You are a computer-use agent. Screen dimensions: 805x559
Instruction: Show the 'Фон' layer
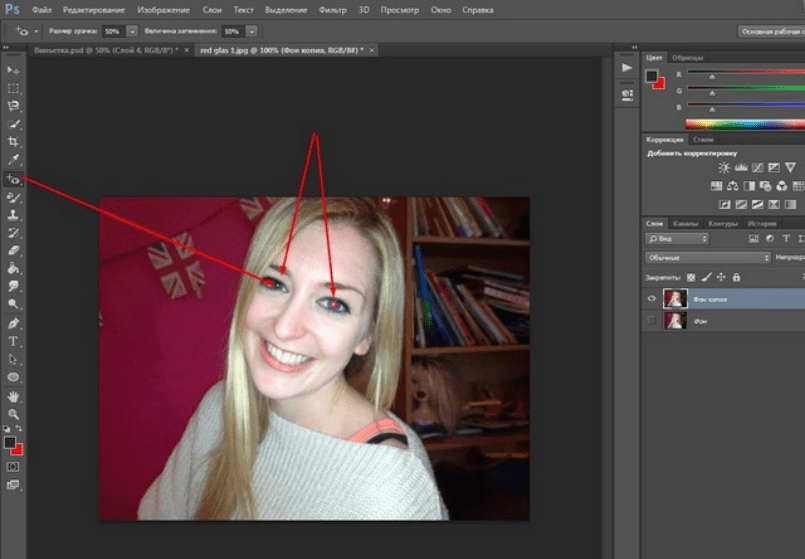(652, 321)
